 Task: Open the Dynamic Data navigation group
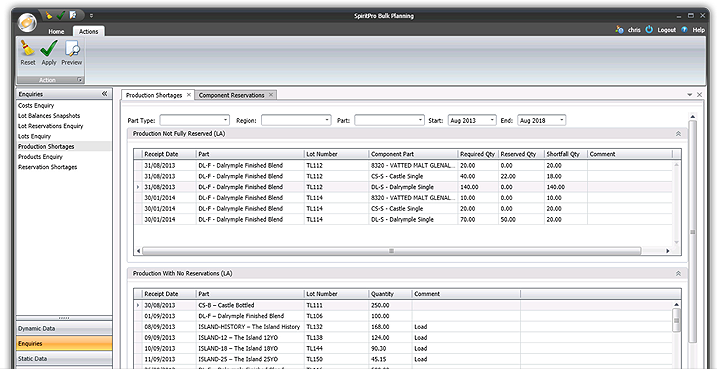(64, 328)
